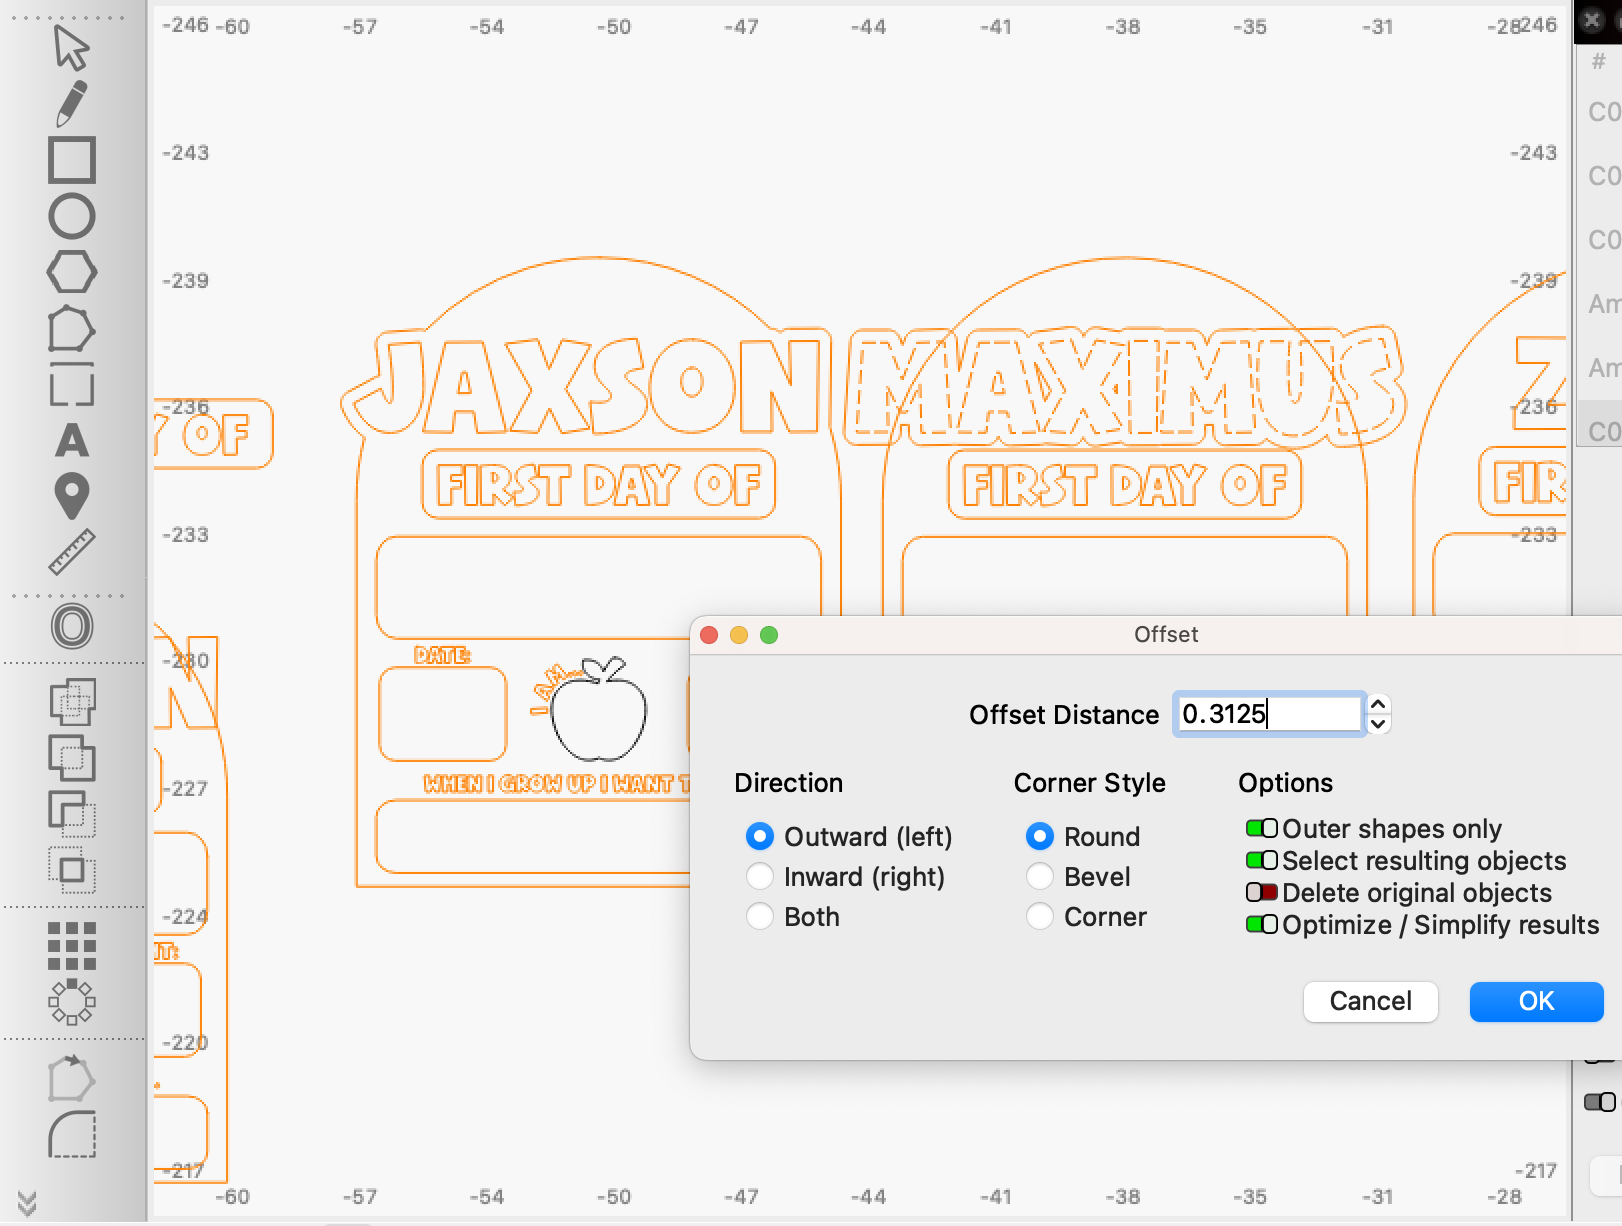Image resolution: width=1622 pixels, height=1226 pixels.
Task: Increase Offset Distance with up arrow
Action: pos(1378,705)
